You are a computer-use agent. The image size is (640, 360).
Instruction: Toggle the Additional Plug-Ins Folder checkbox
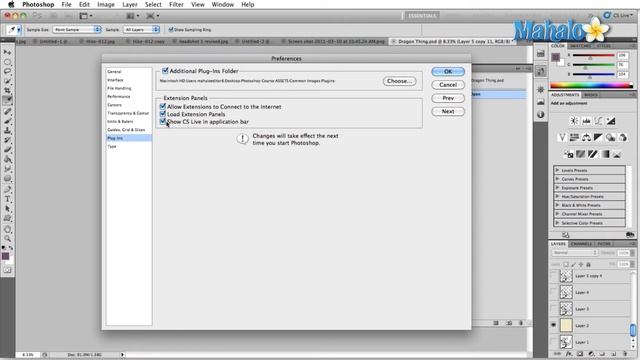[x=165, y=71]
